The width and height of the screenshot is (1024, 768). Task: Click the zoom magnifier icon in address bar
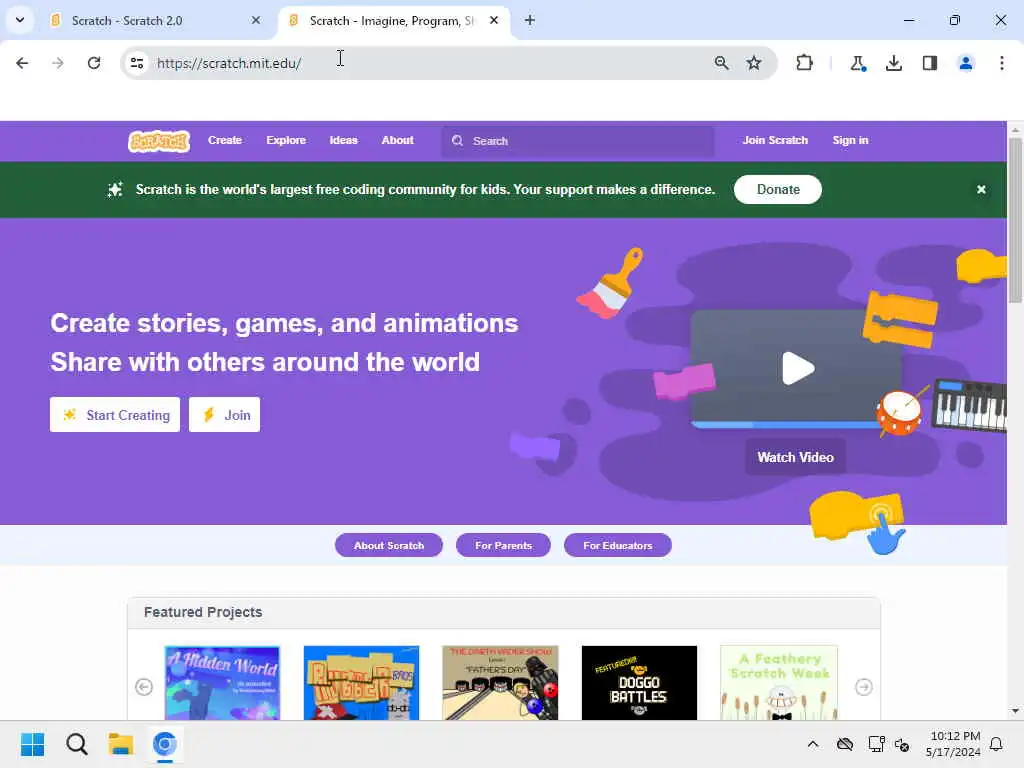click(721, 63)
